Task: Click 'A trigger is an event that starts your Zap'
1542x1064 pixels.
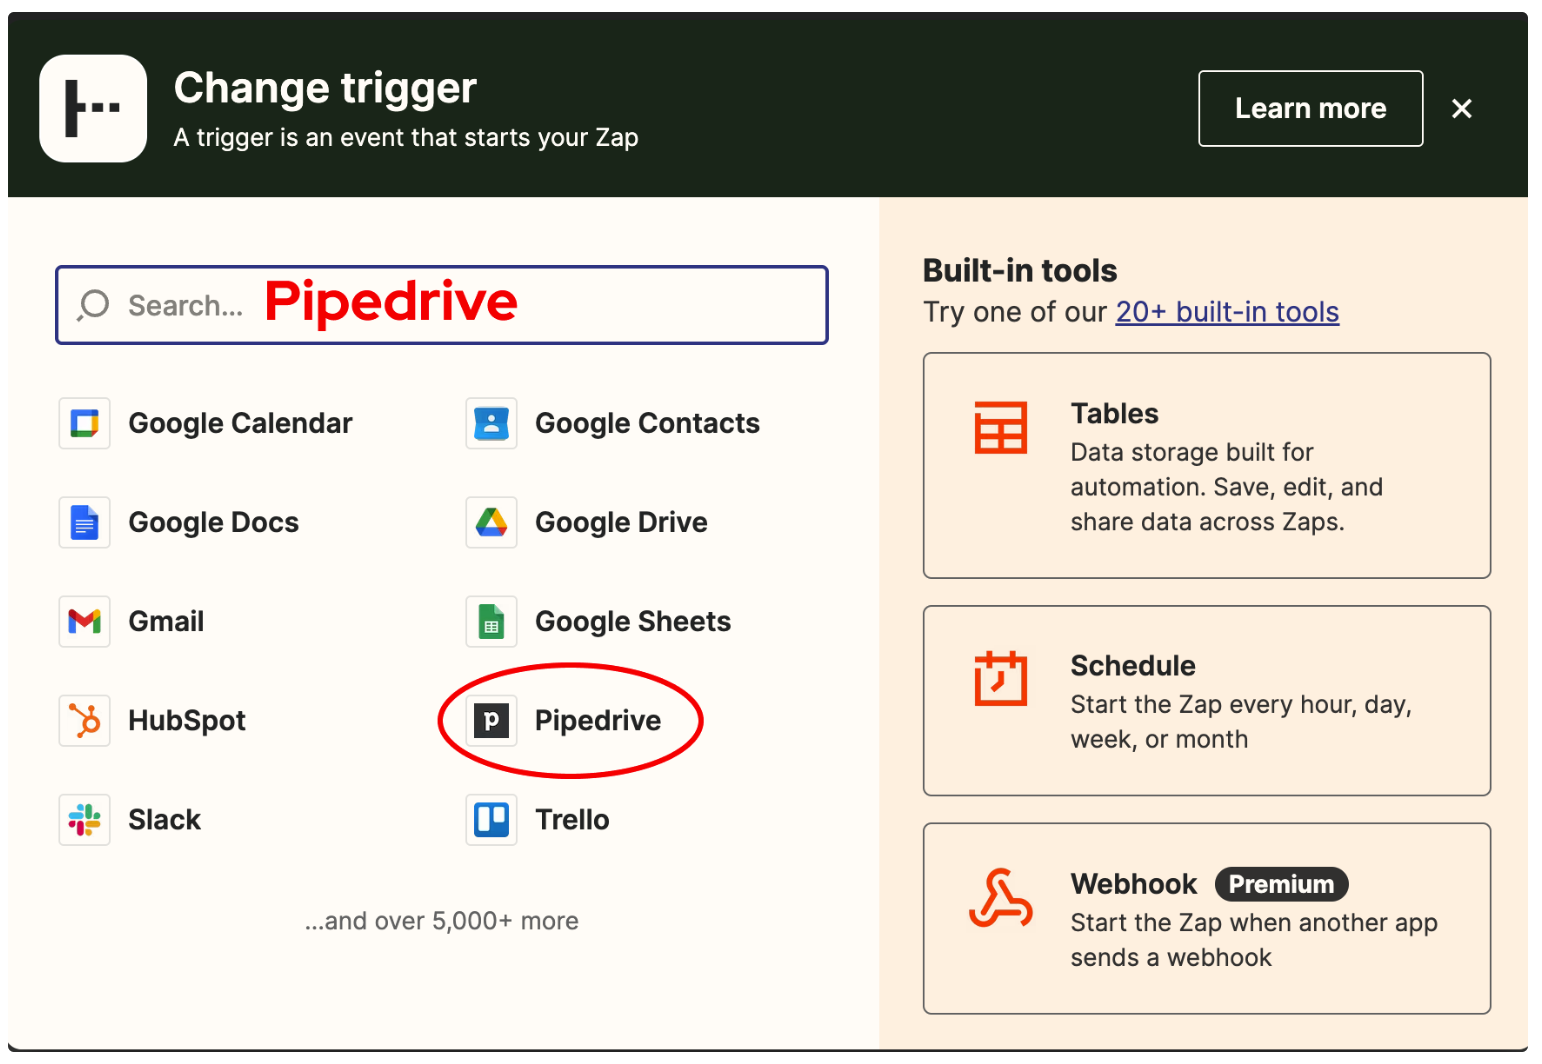Action: pyautogui.click(x=406, y=137)
